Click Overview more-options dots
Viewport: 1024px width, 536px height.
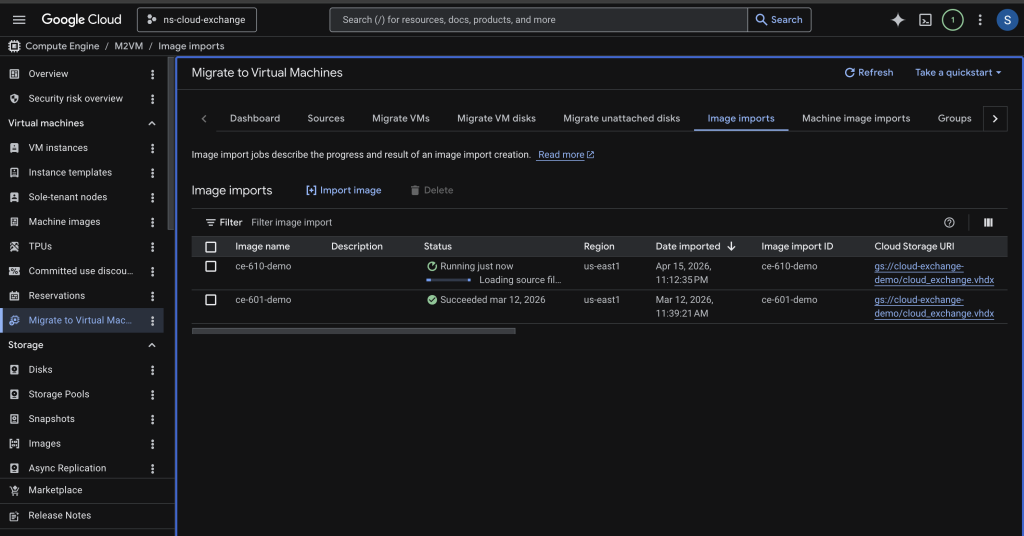tap(152, 74)
